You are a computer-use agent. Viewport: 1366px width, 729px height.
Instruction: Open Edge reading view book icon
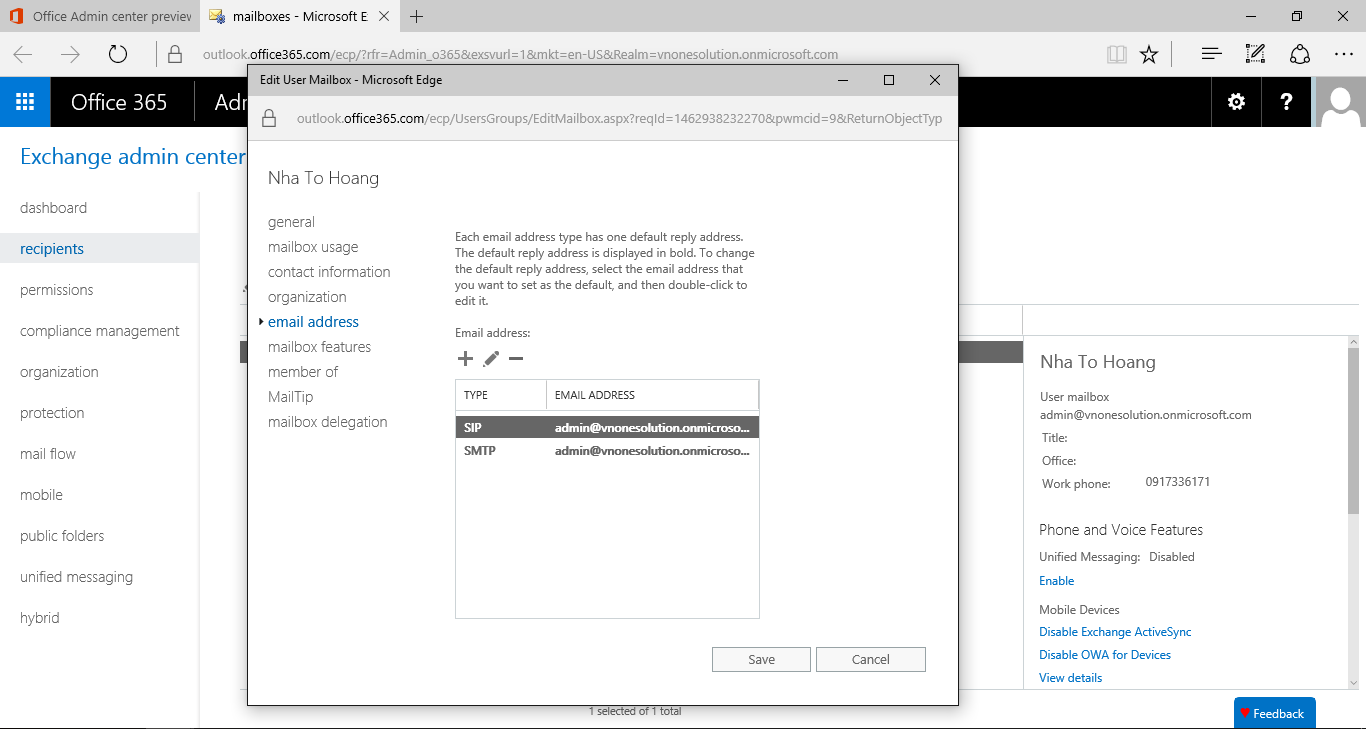click(x=1116, y=54)
